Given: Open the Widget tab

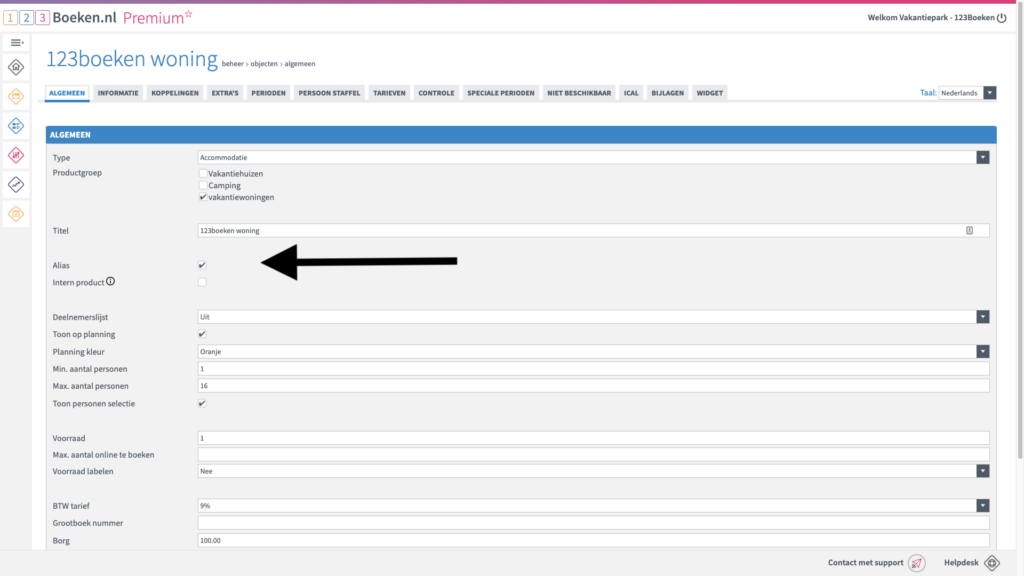Looking at the screenshot, I should coord(710,93).
